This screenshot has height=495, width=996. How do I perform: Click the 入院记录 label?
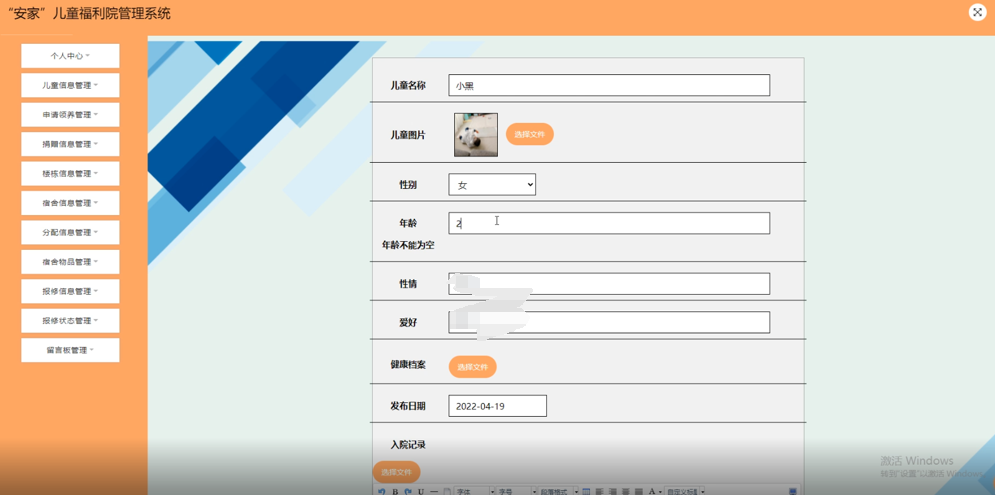[x=408, y=445]
